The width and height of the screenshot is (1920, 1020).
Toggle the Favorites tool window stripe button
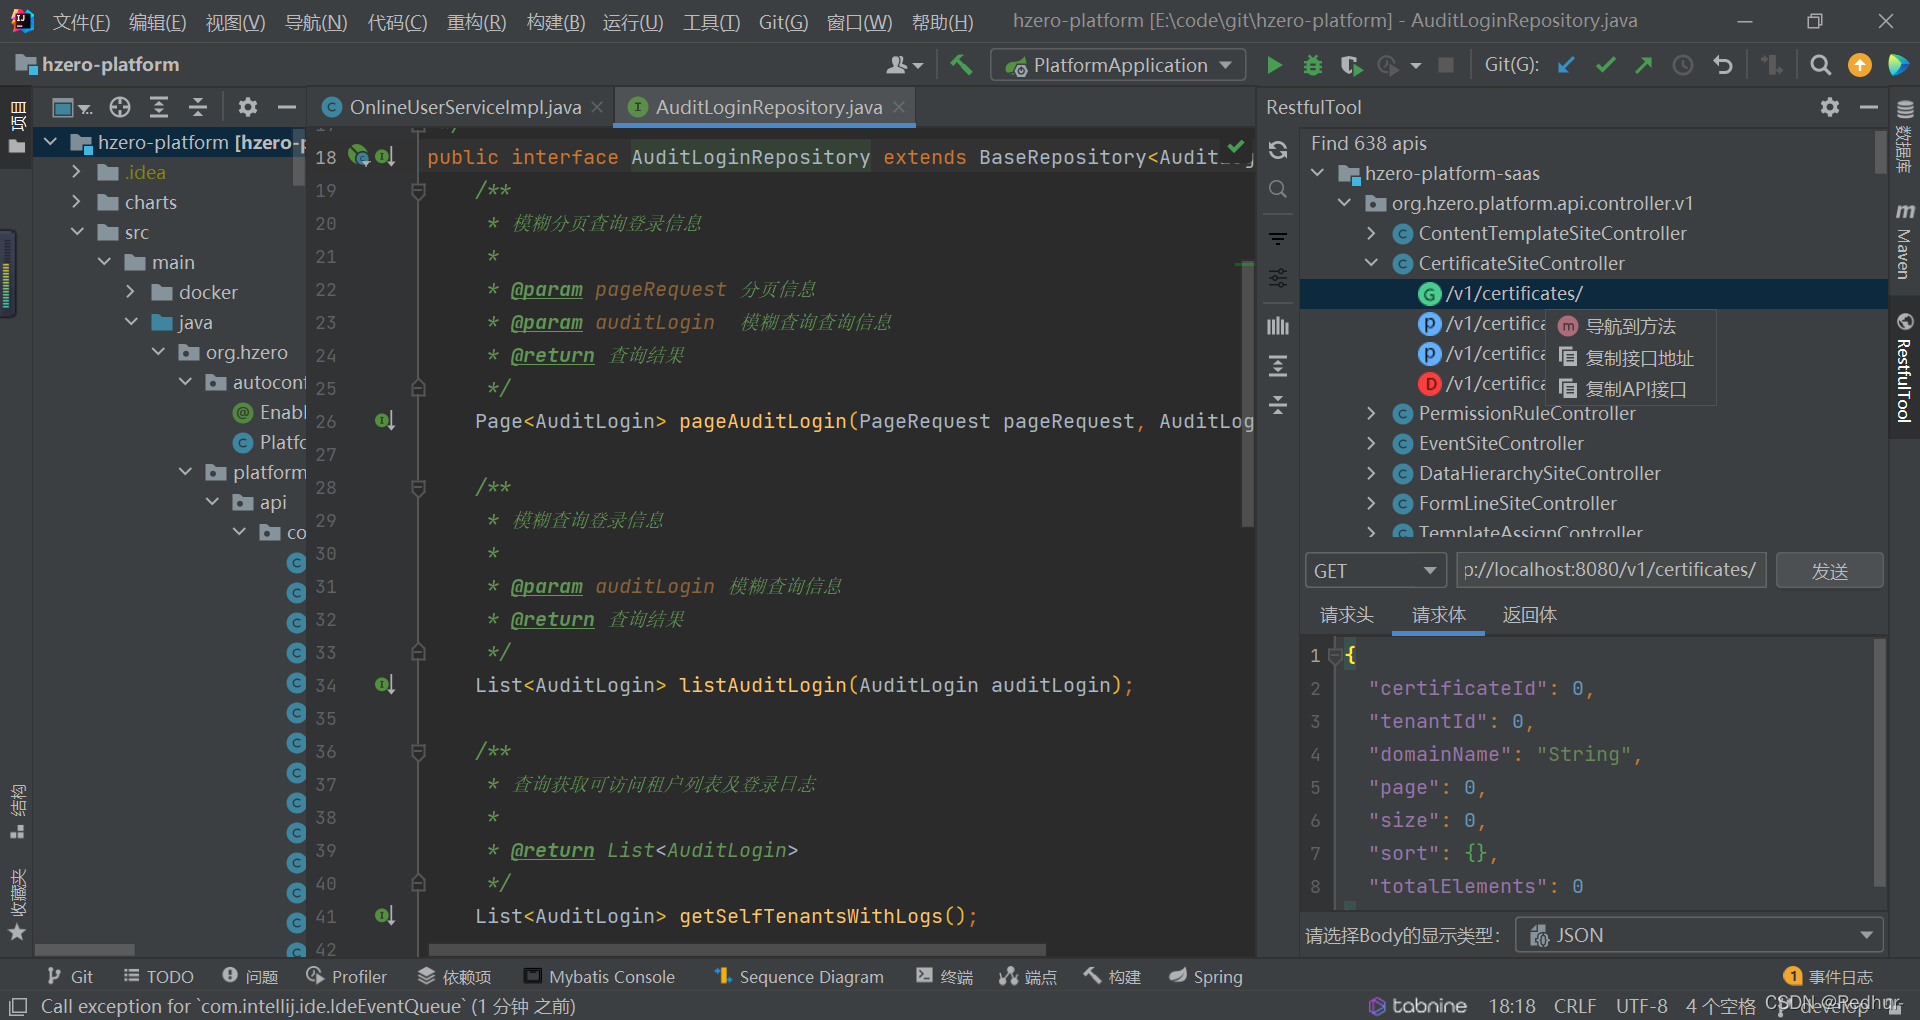click(x=17, y=905)
